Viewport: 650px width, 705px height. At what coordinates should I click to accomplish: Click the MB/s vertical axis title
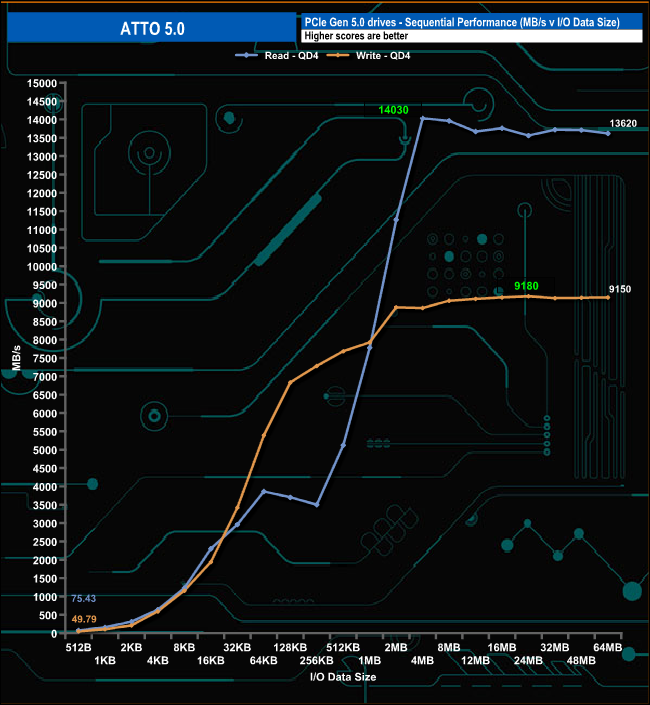coord(18,358)
